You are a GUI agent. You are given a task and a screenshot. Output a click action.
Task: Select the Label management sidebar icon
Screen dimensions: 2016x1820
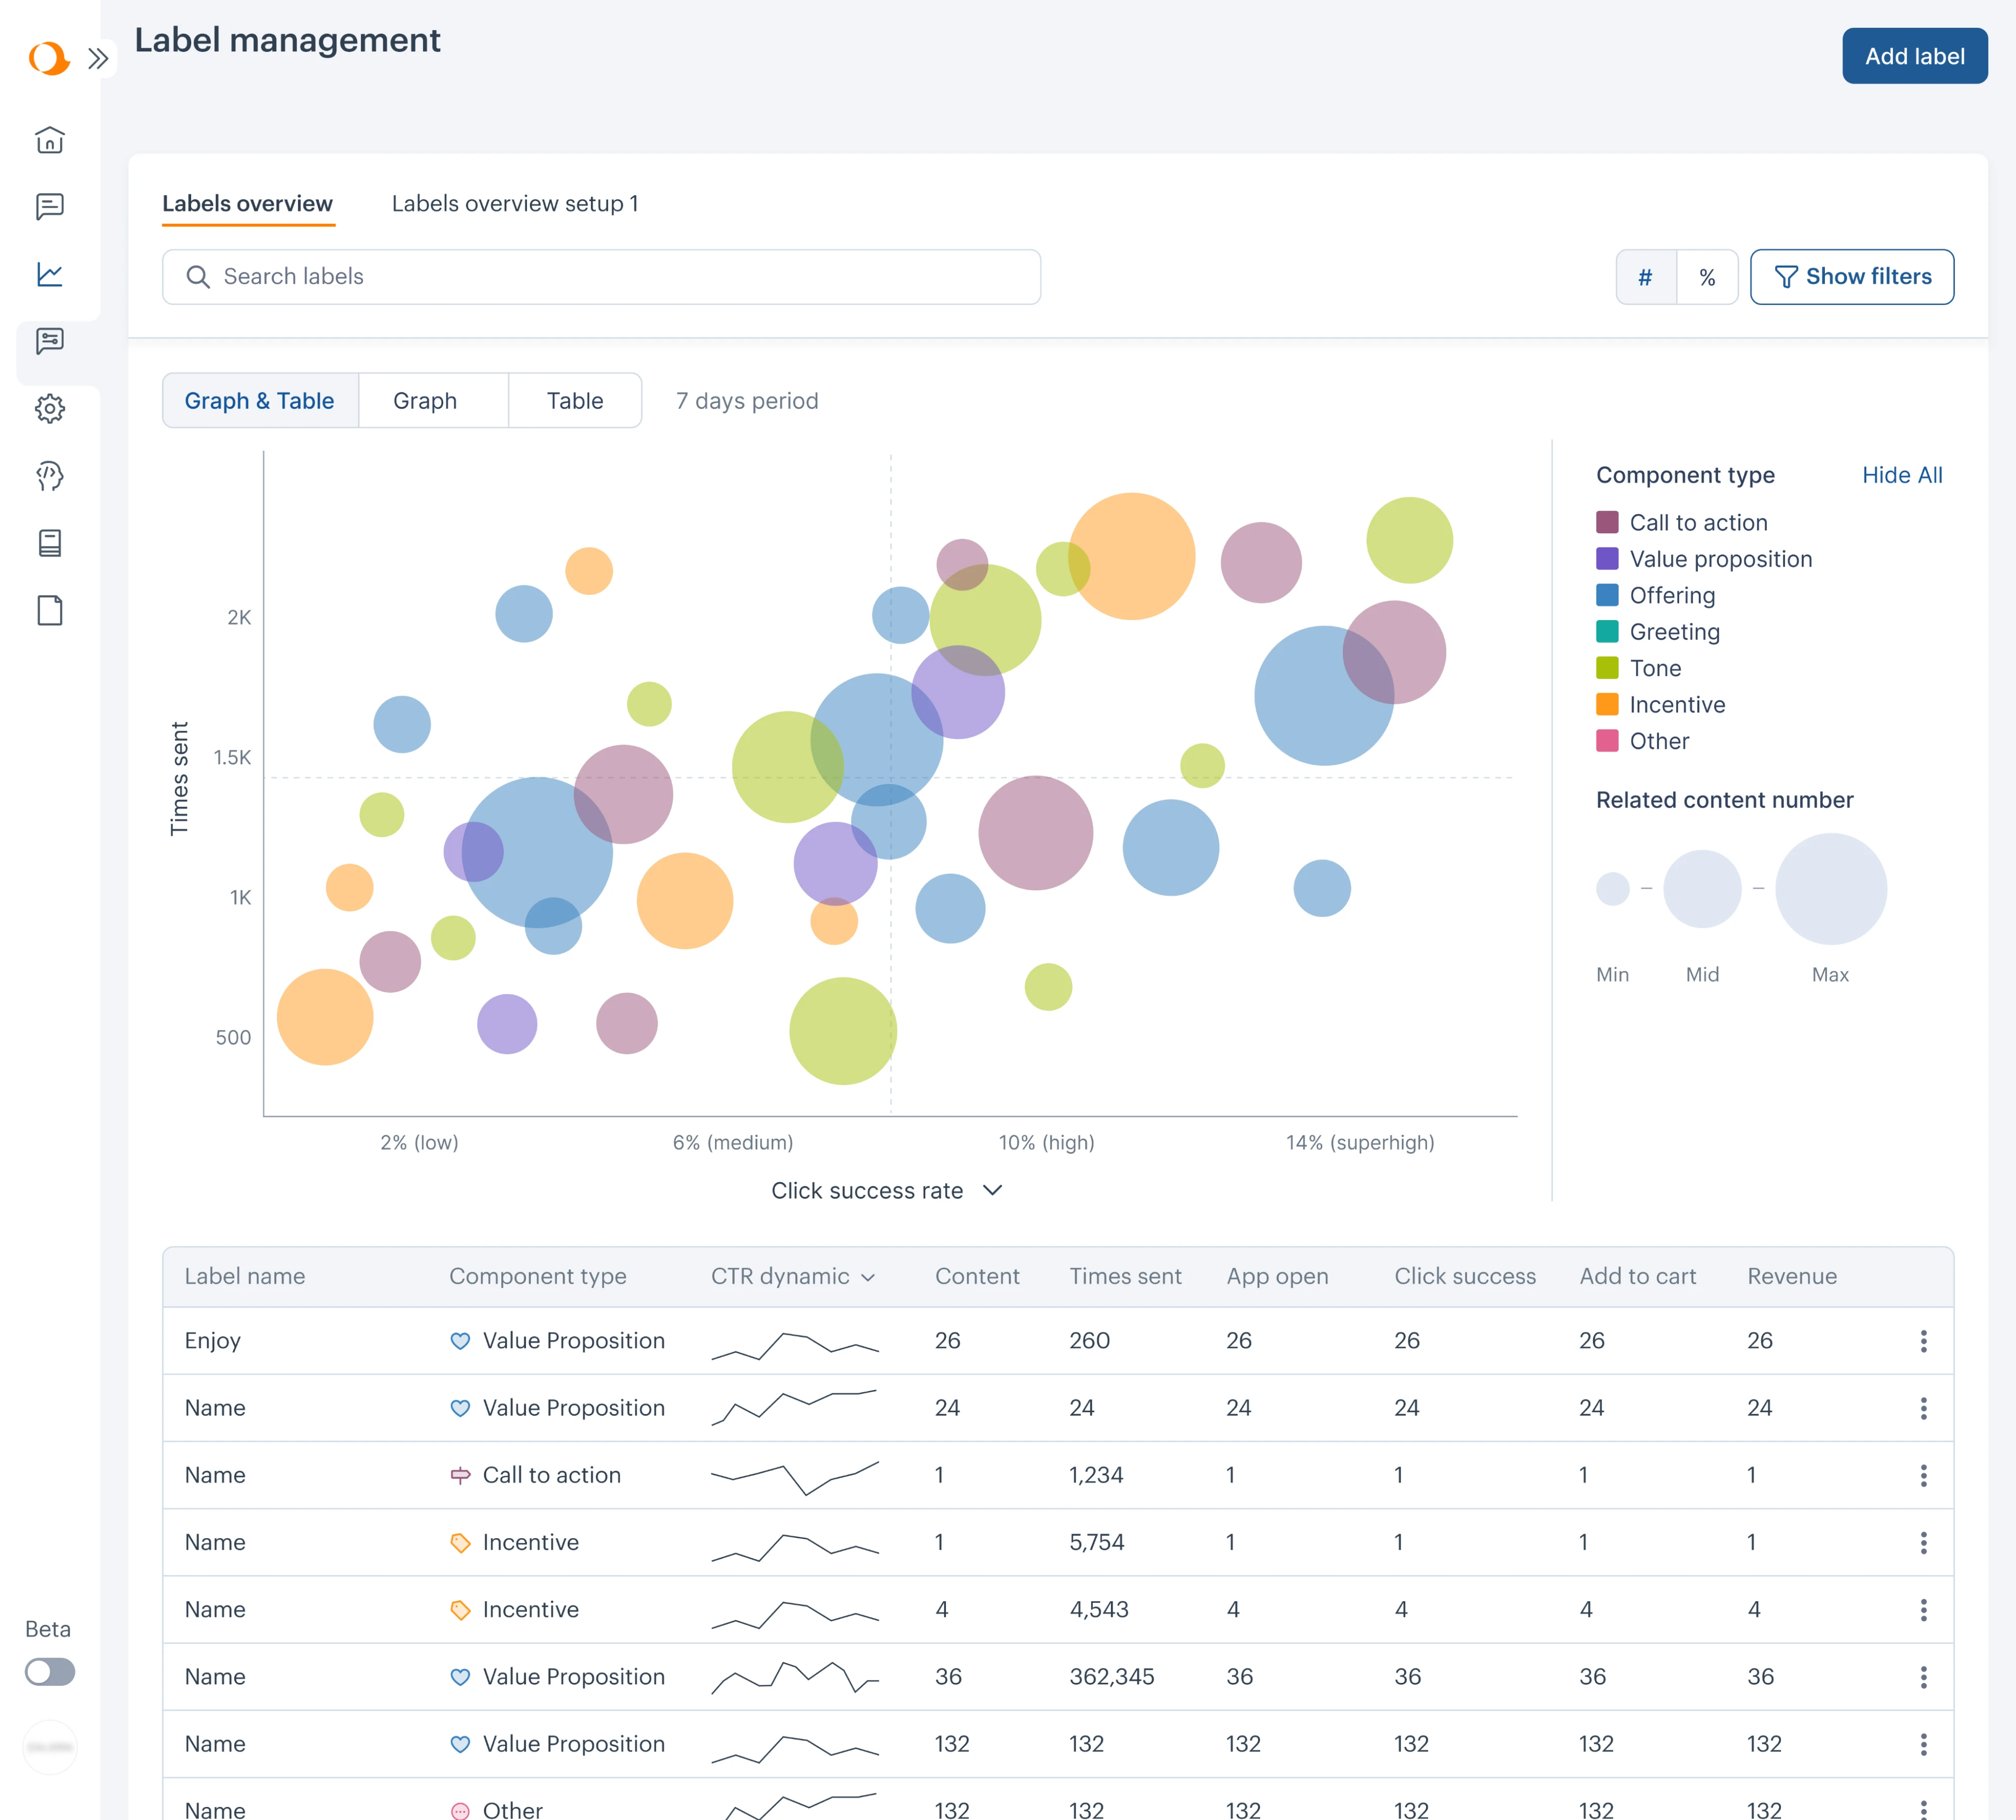point(49,342)
